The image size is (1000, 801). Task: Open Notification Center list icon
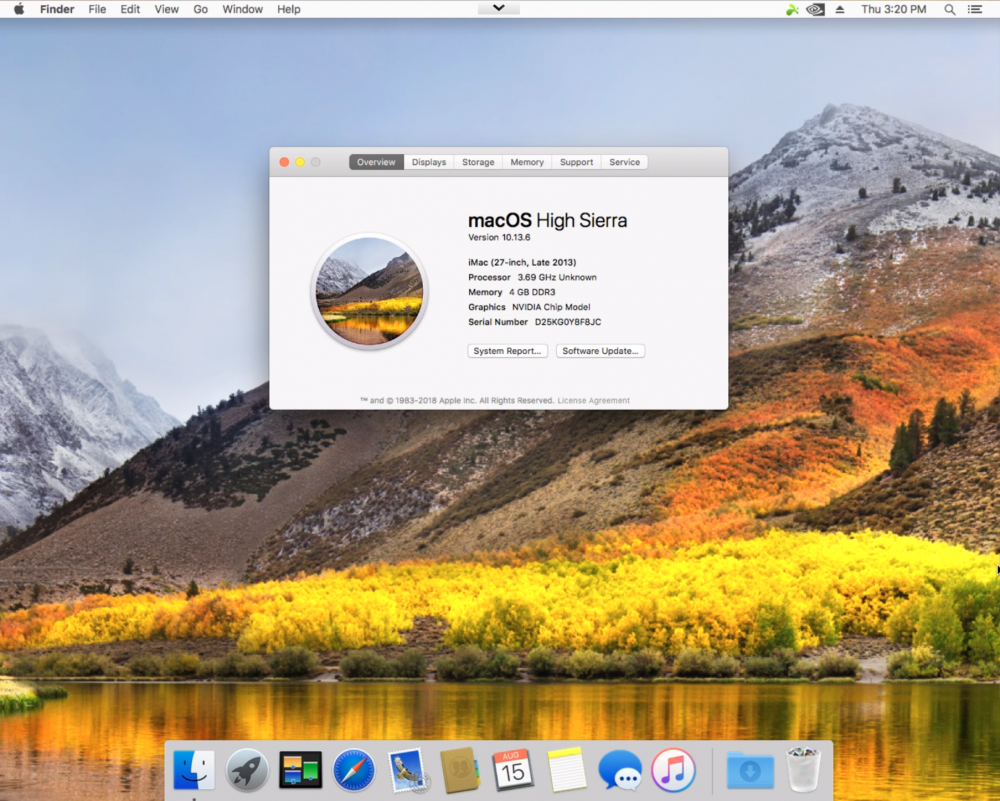coord(974,10)
